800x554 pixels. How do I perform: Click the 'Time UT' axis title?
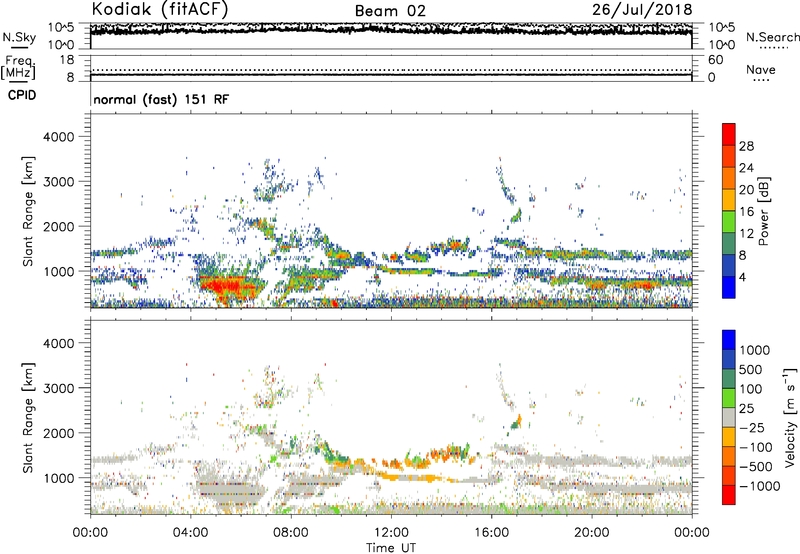click(x=391, y=548)
